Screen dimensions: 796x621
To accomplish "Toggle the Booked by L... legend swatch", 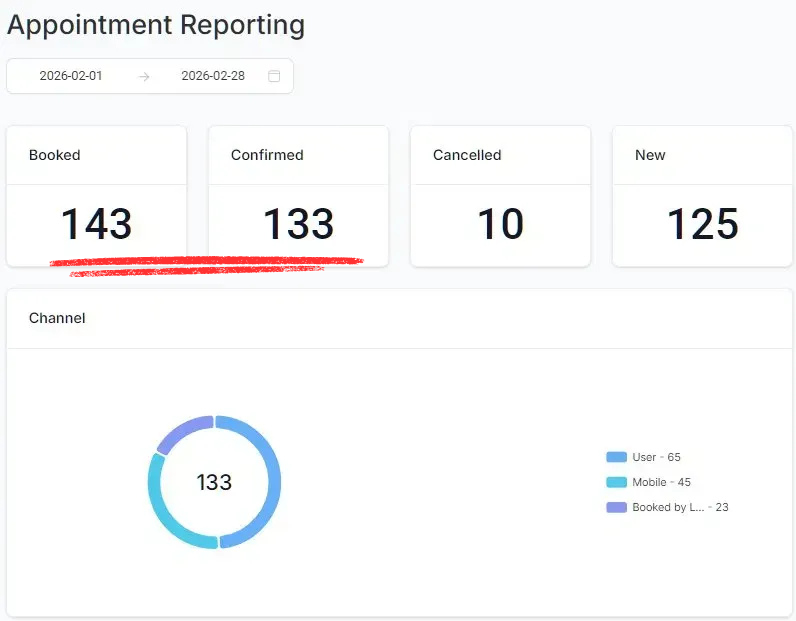I will [616, 507].
